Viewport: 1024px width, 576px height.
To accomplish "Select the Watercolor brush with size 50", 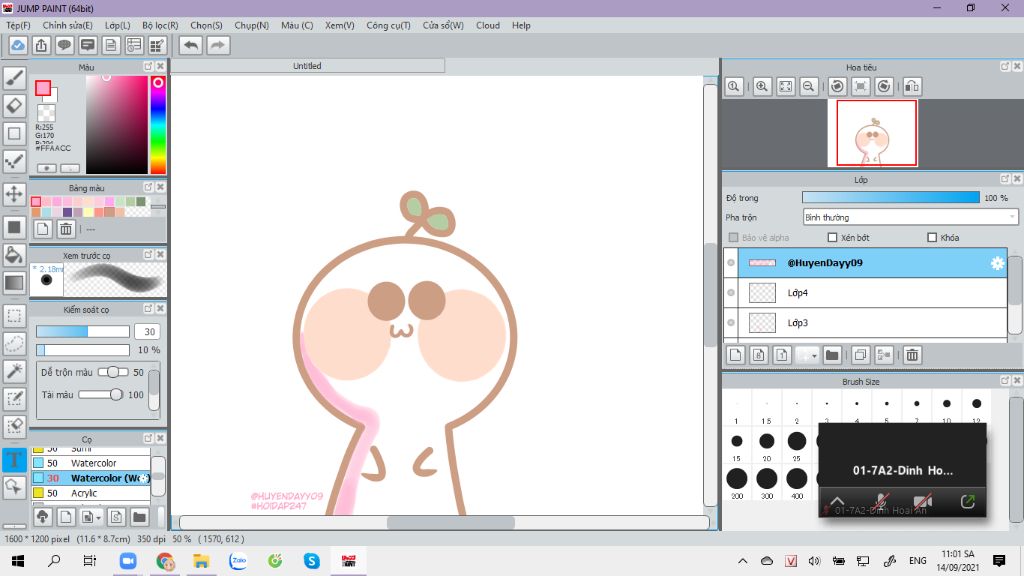I will coord(91,463).
